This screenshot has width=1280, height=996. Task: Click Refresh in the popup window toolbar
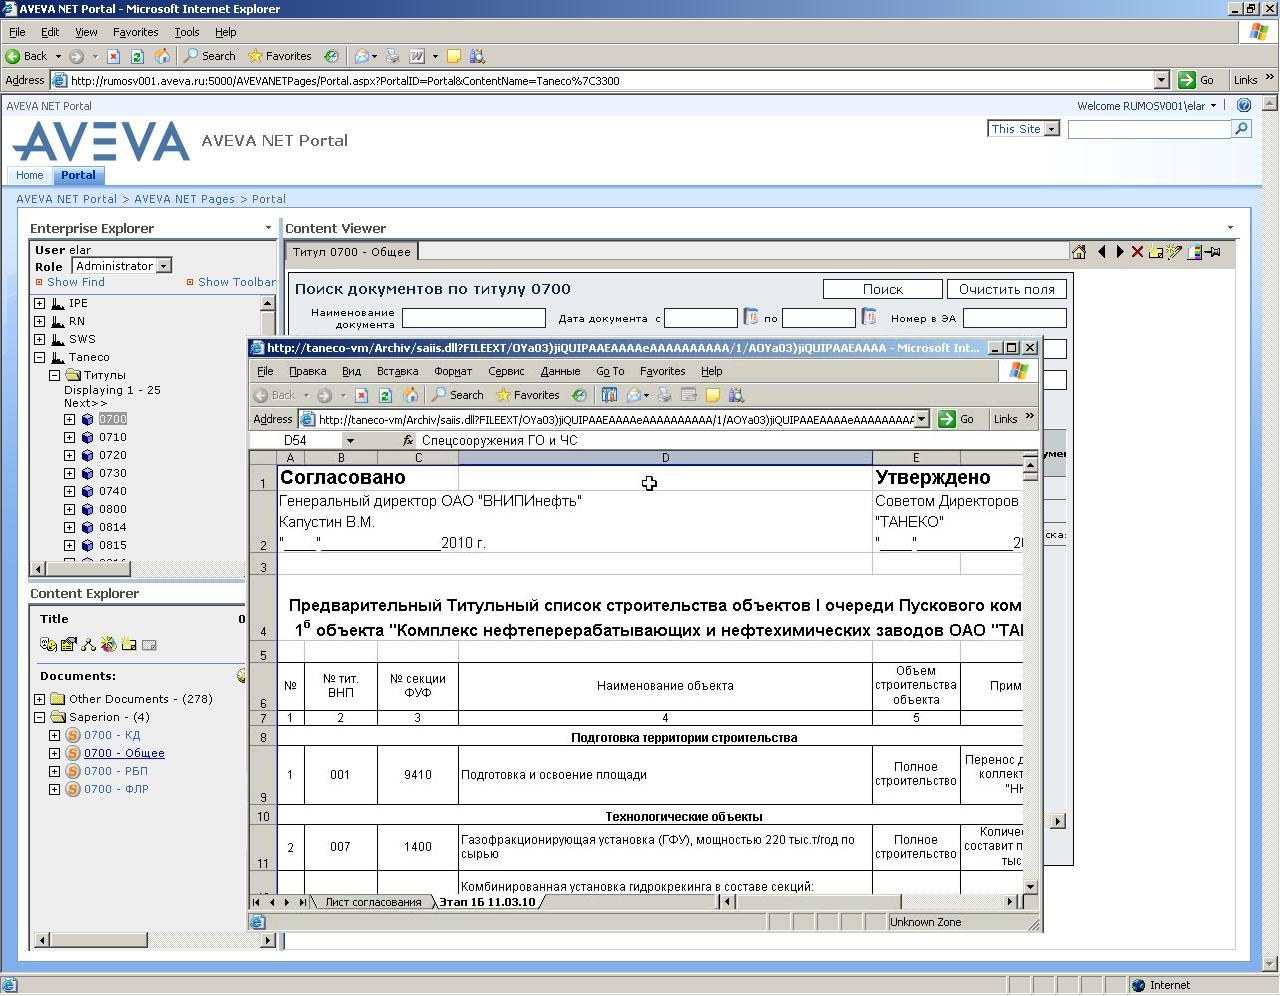(x=385, y=395)
